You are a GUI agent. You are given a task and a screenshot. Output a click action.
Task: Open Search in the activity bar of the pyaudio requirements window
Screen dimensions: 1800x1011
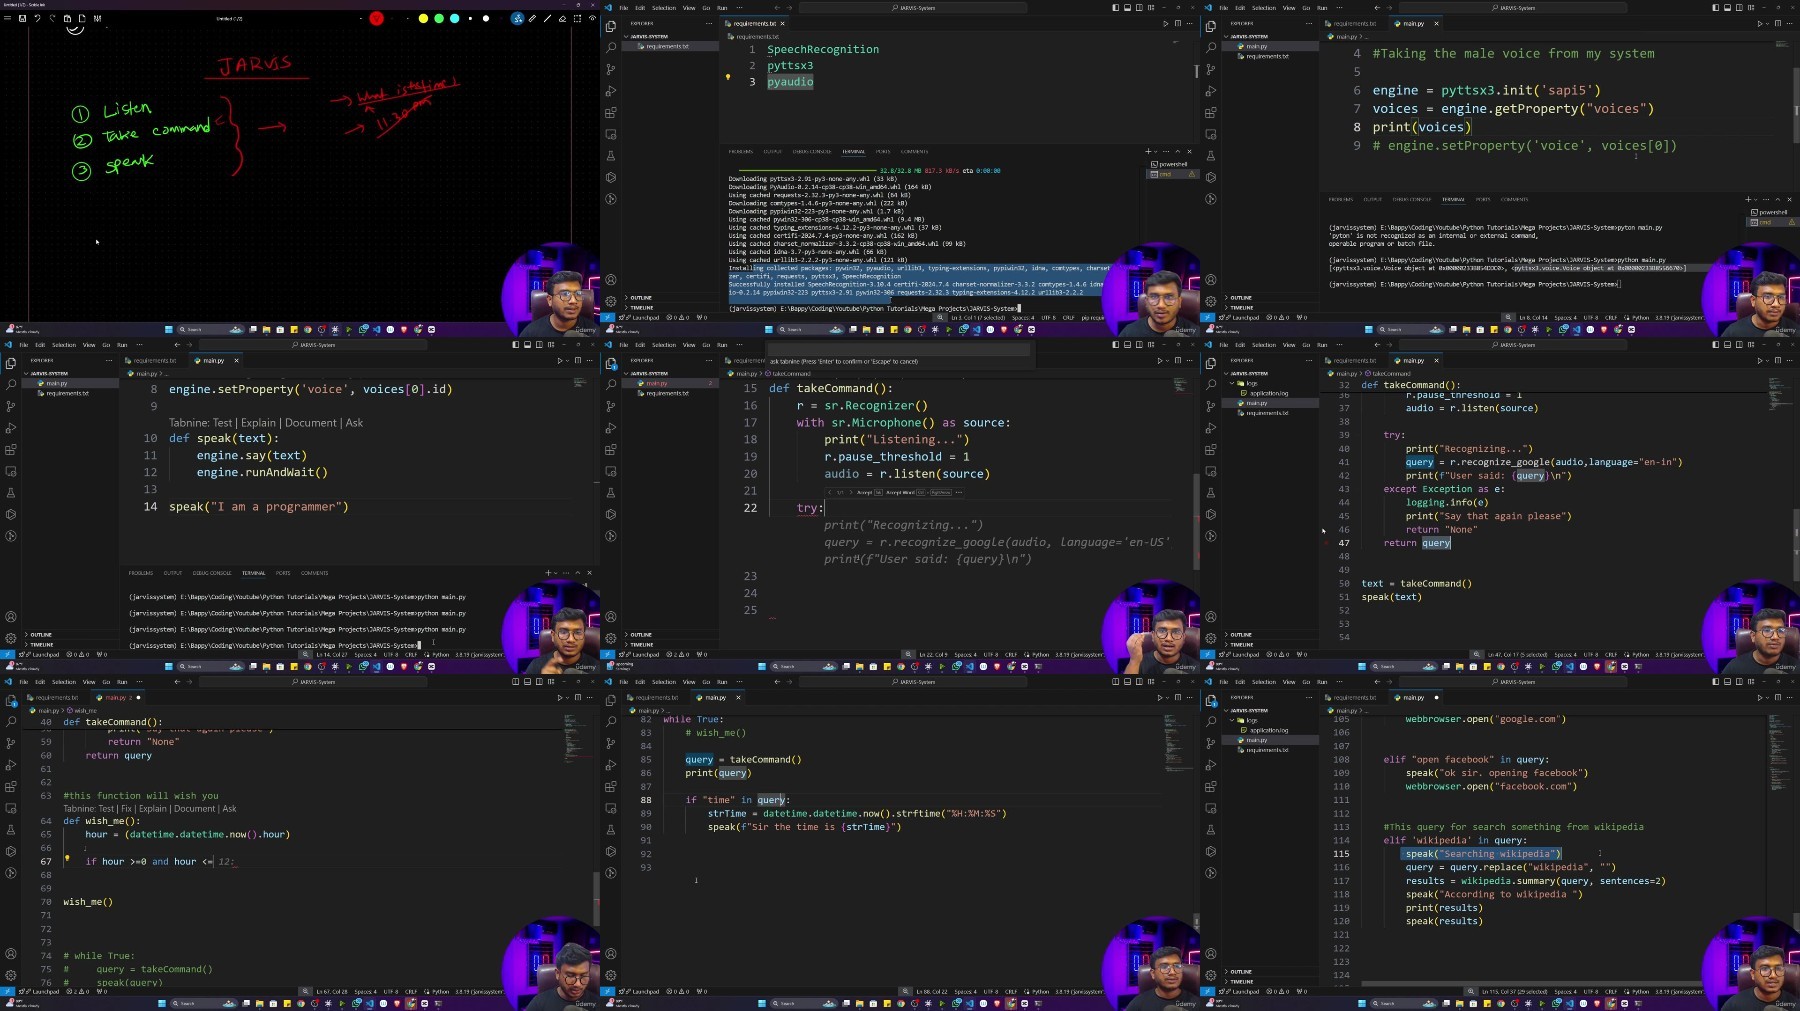611,47
